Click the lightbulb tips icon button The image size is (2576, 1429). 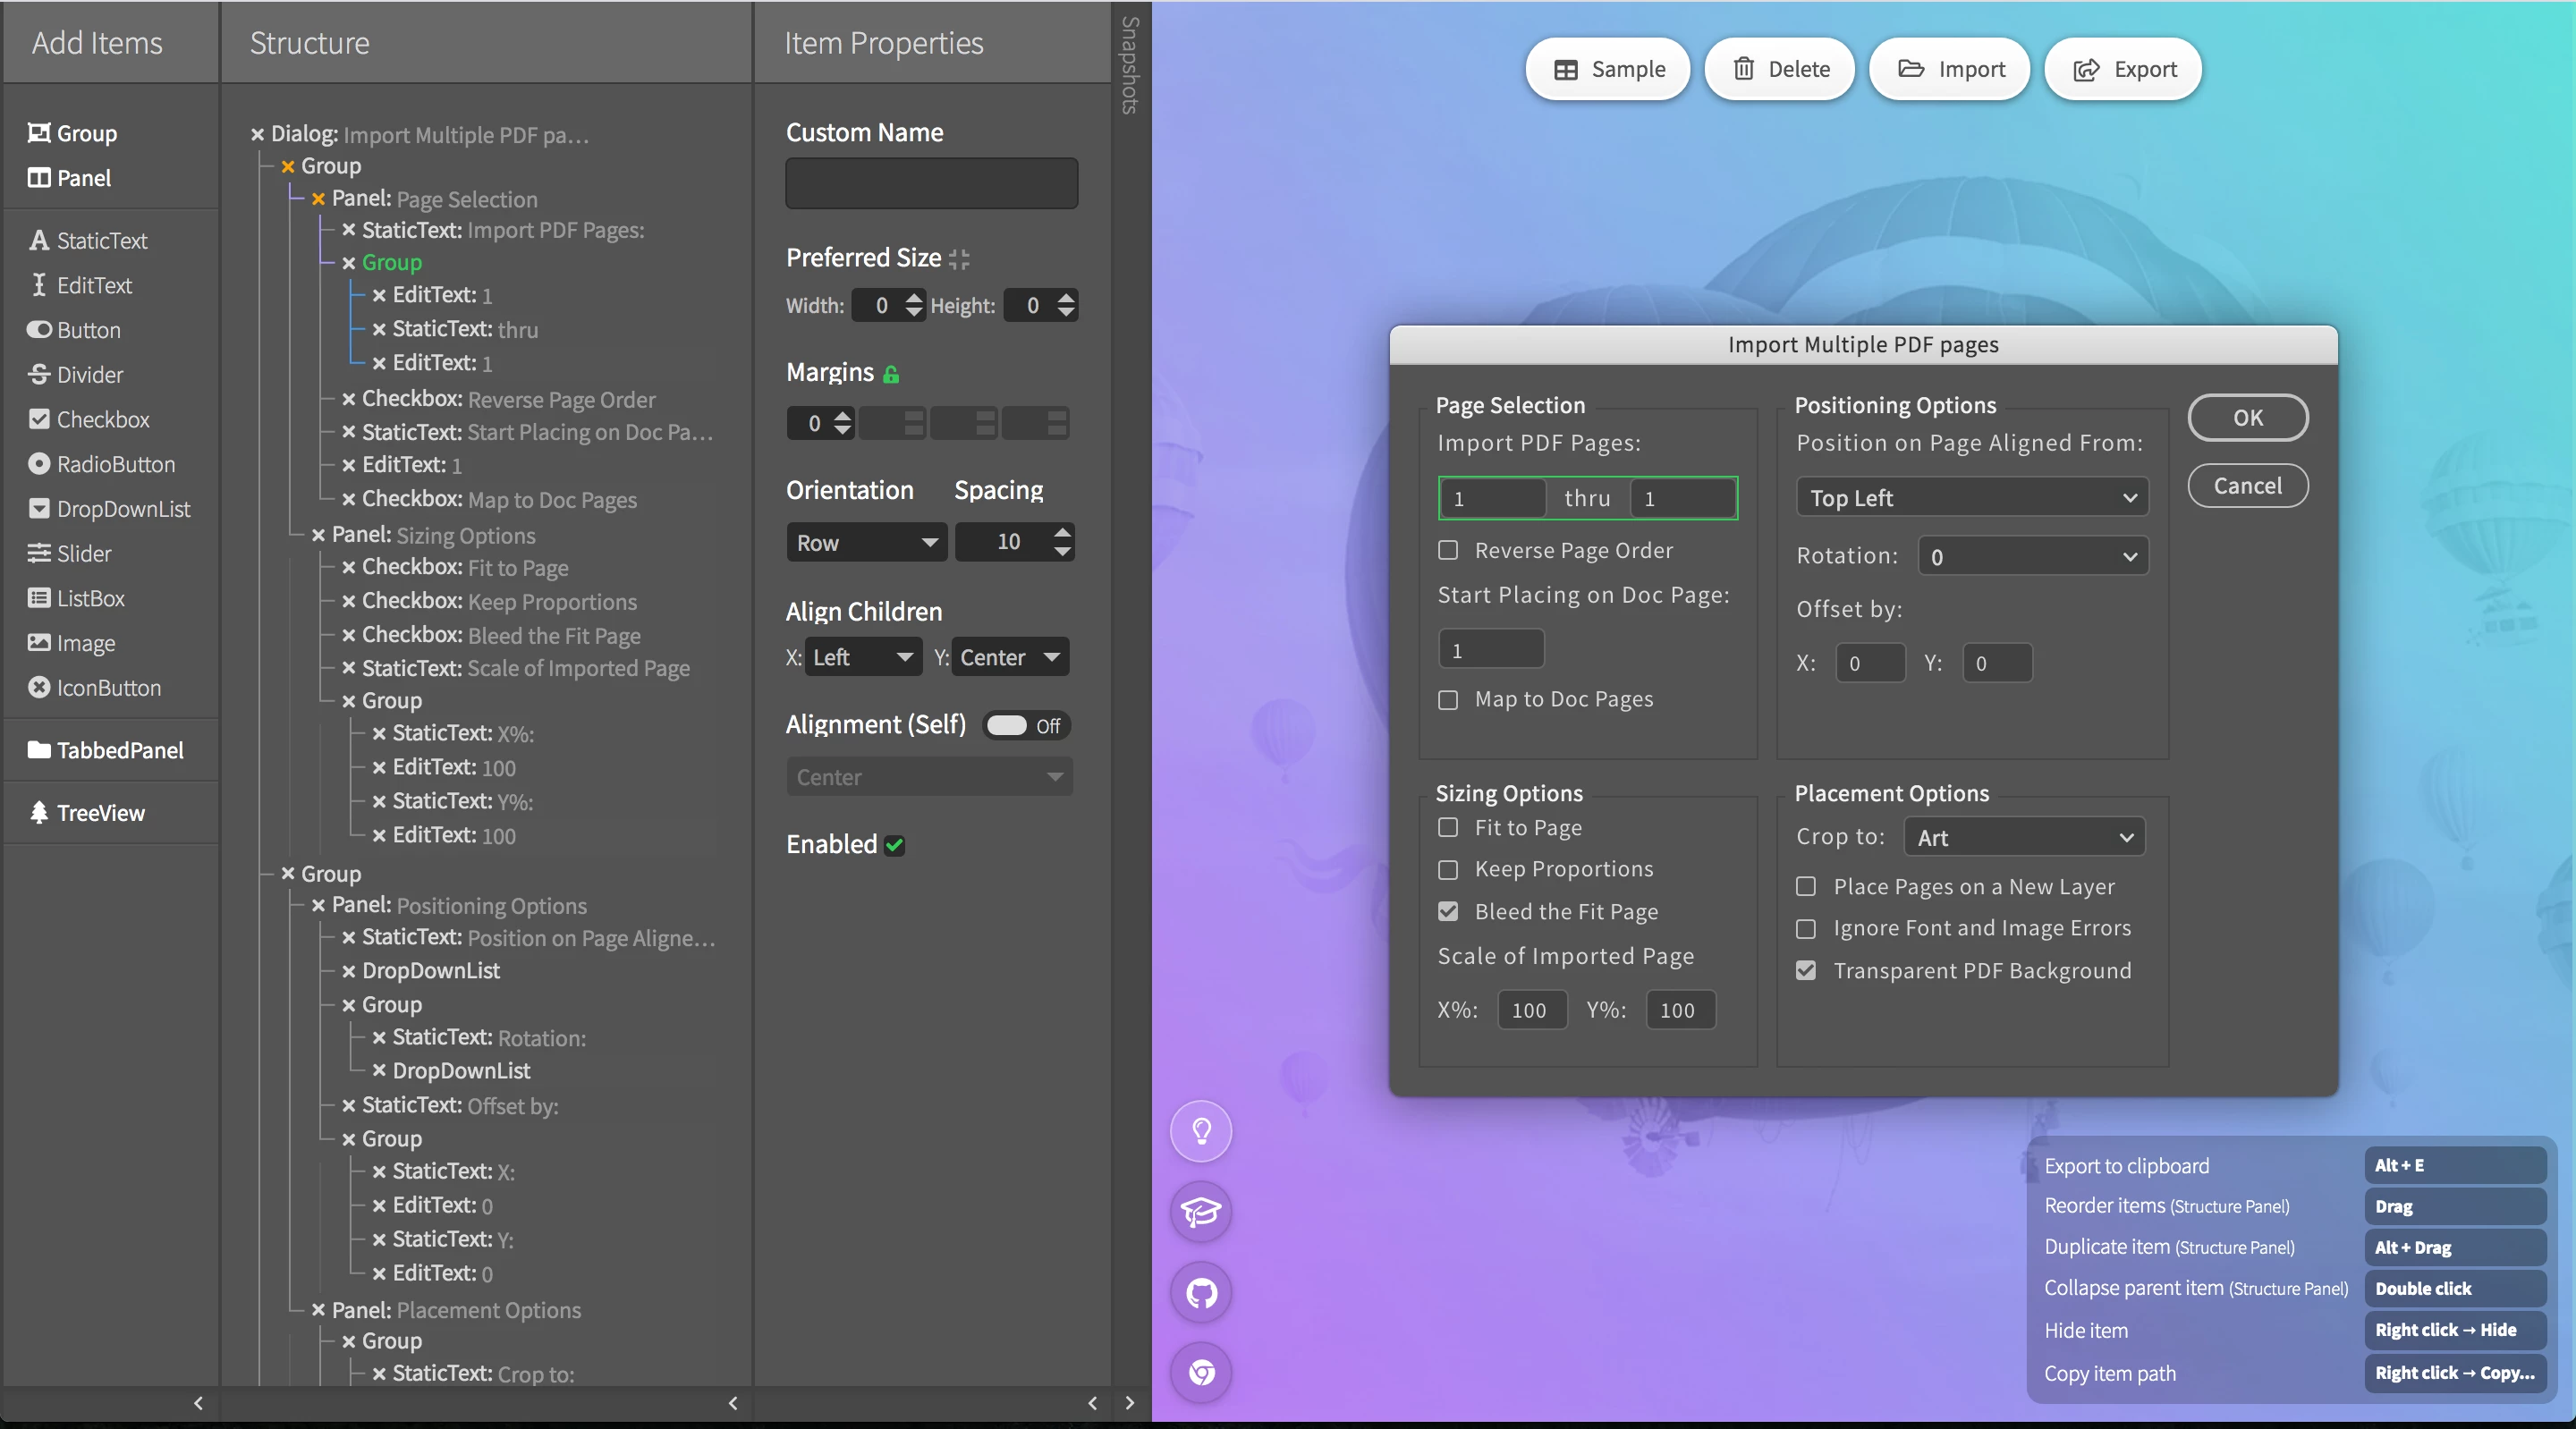coord(1201,1131)
